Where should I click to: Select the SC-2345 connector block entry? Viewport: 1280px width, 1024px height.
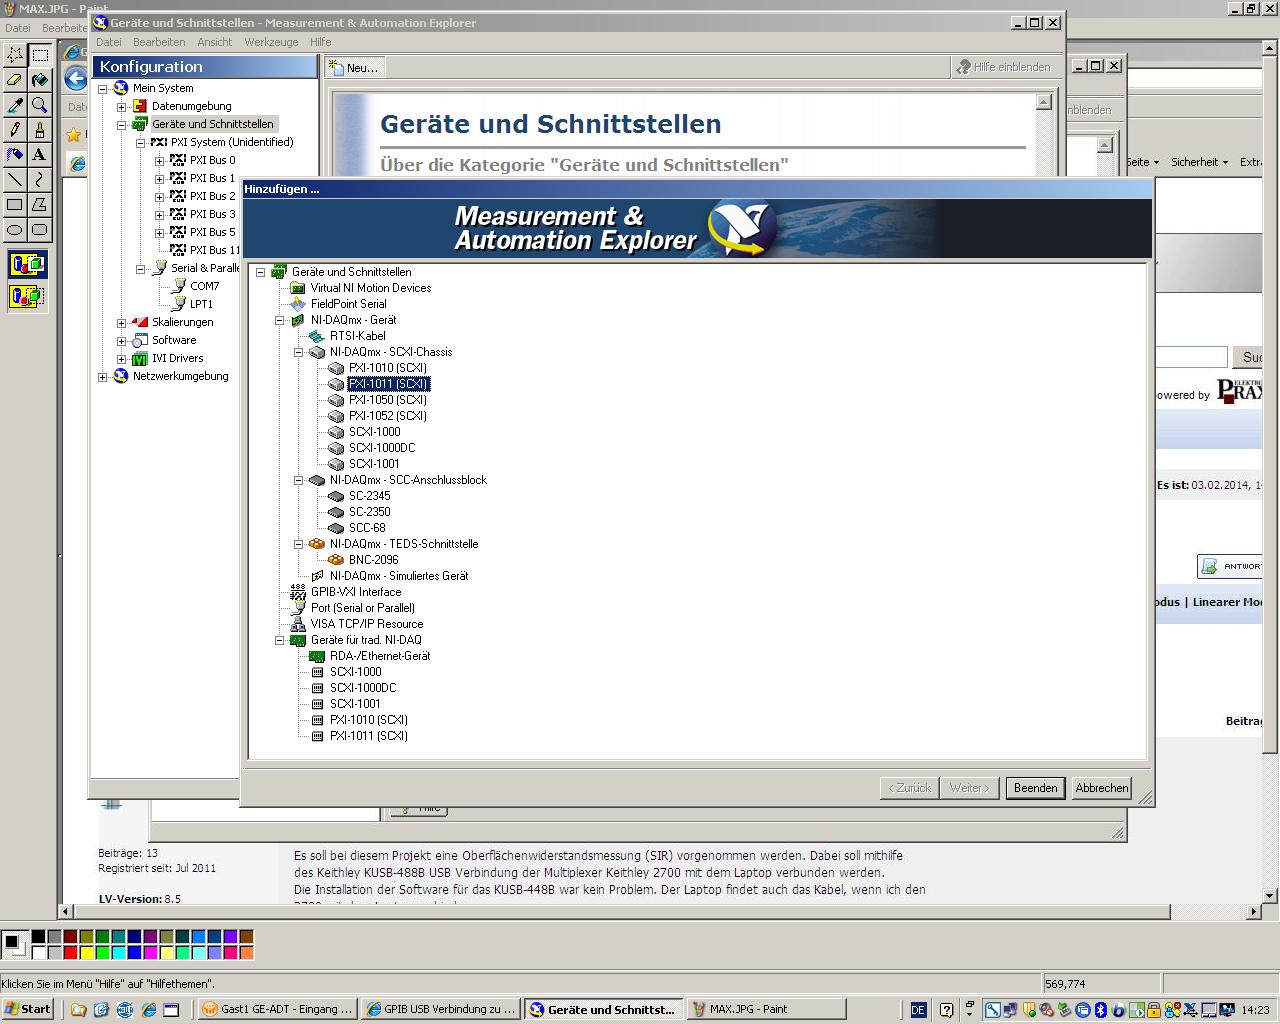pyautogui.click(x=369, y=496)
